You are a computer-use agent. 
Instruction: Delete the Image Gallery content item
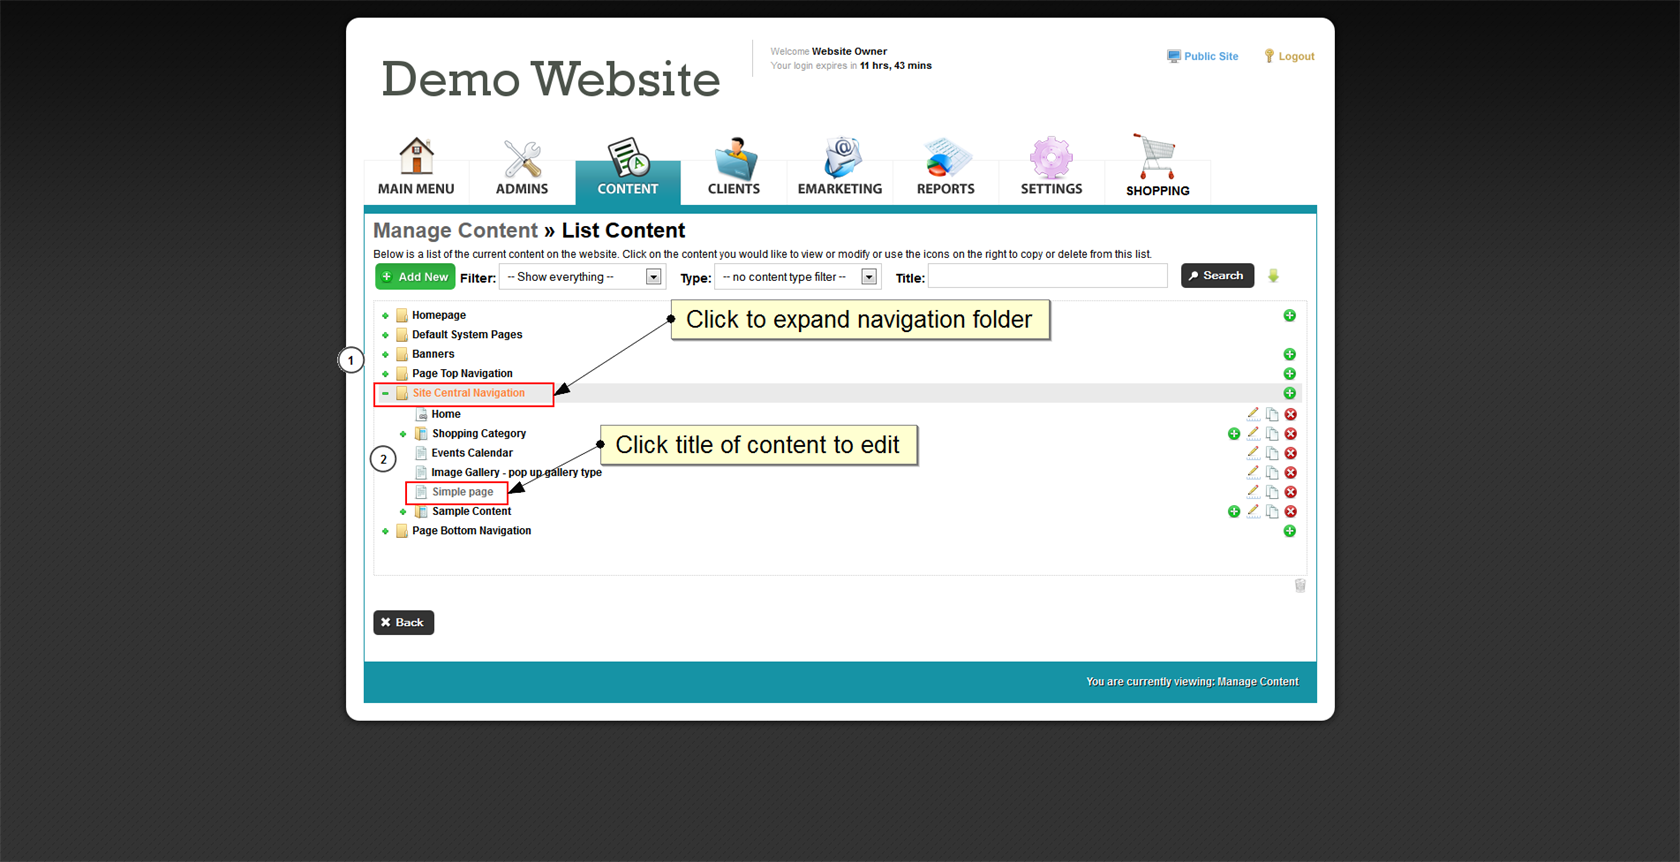point(1290,473)
